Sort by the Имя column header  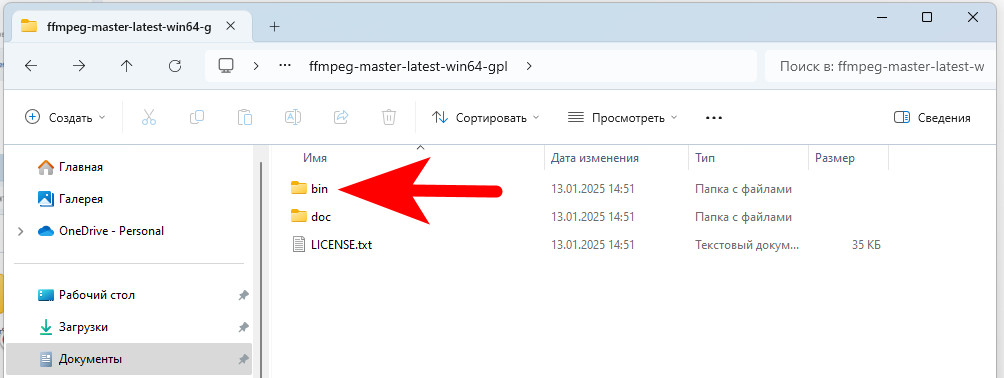(315, 158)
